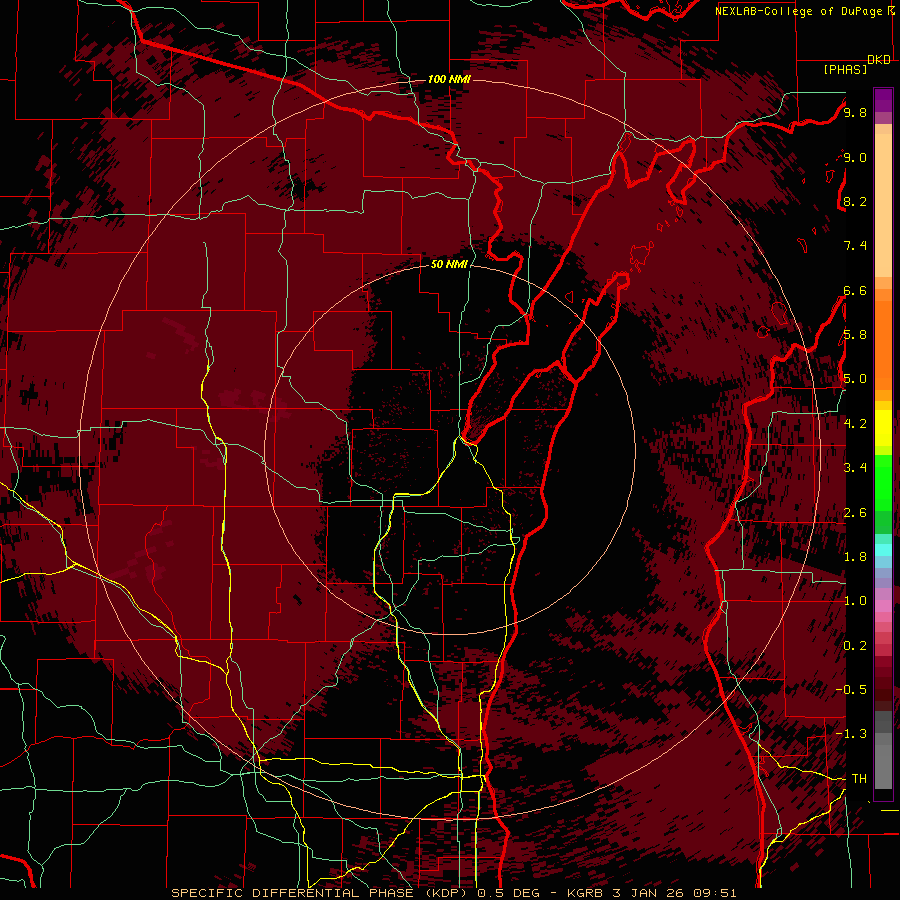Screen dimensions: 900x900
Task: Click the 09:51 timestamp in the caption
Action: (x=715, y=893)
